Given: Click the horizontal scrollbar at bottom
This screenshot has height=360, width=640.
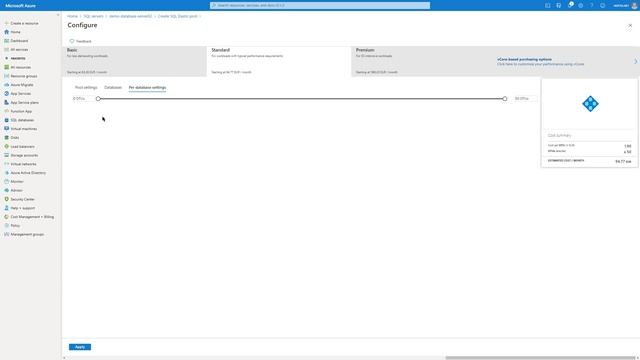Looking at the screenshot, I should coord(540,358).
